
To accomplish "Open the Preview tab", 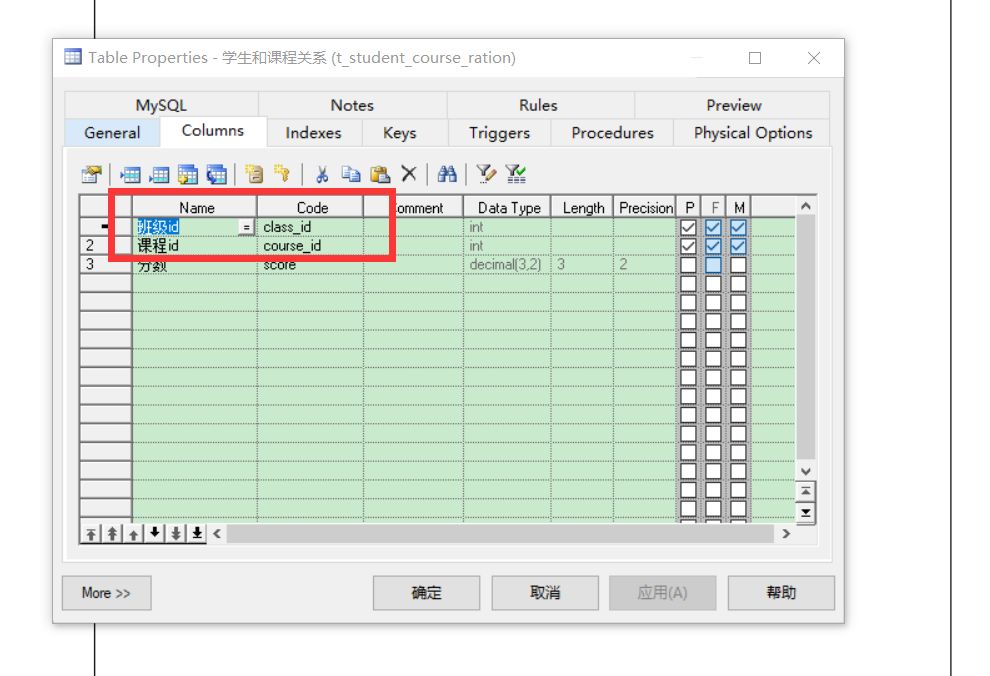I will point(734,105).
